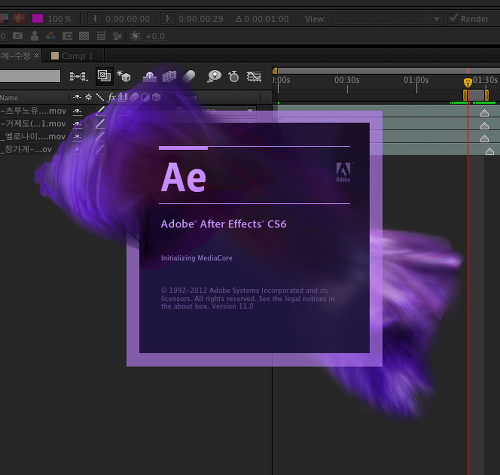The image size is (500, 475).
Task: Click the time navigator start handle
Action: (x=275, y=71)
